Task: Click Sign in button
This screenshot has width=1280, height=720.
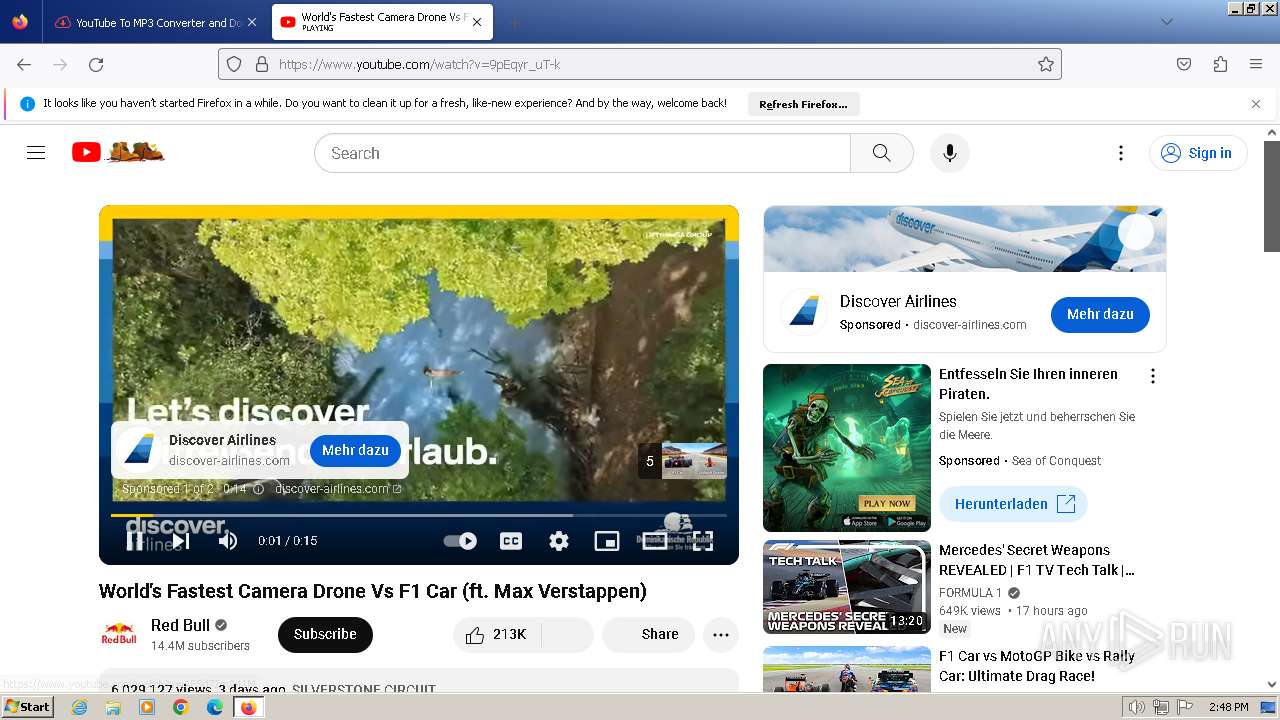Action: [1198, 153]
